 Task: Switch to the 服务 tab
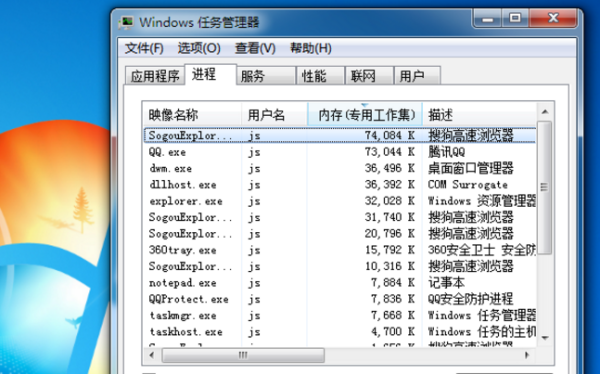(266, 76)
